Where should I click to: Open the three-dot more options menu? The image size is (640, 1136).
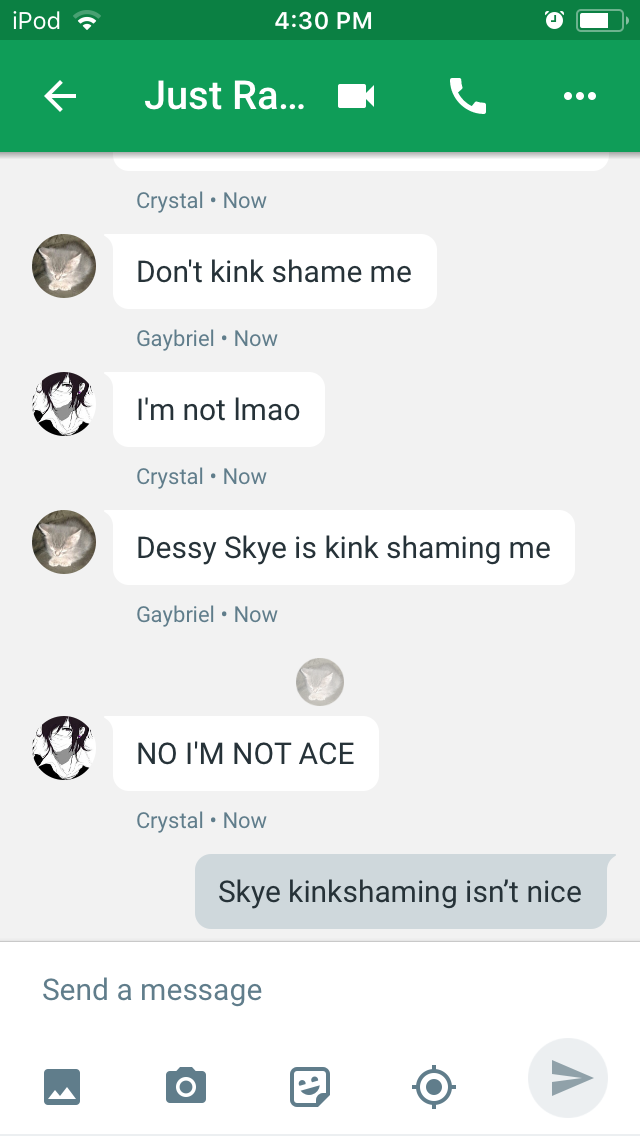tap(580, 96)
